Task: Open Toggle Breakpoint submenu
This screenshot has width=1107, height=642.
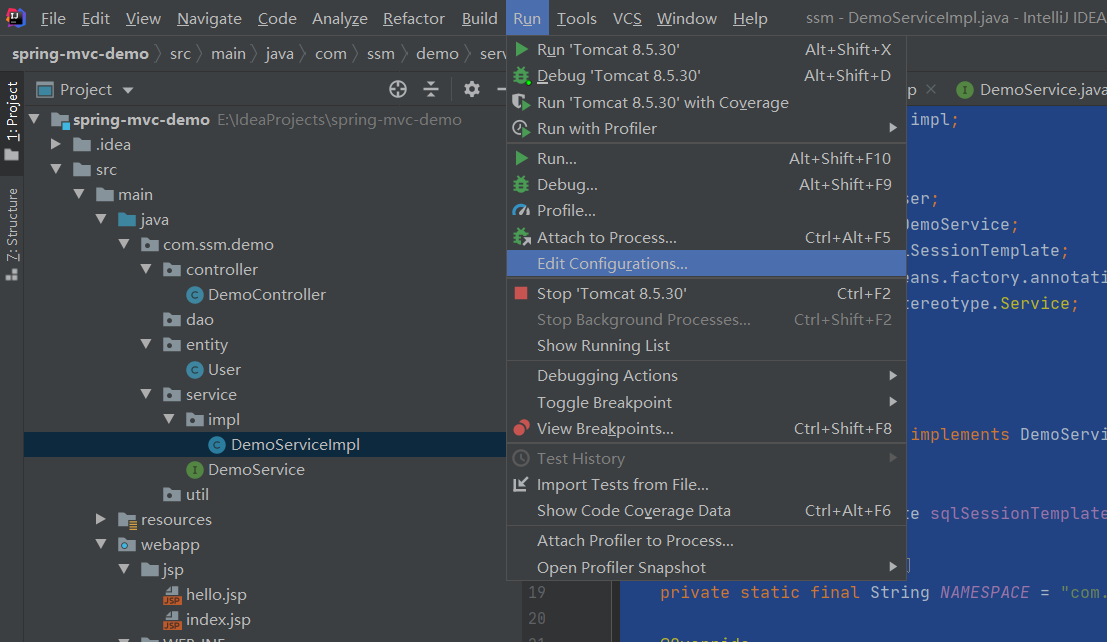Action: point(706,403)
